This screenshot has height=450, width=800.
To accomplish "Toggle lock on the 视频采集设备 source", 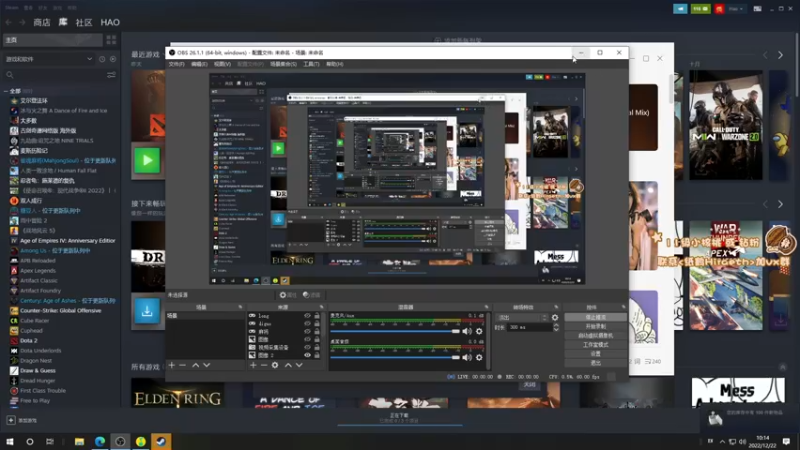I will point(317,347).
